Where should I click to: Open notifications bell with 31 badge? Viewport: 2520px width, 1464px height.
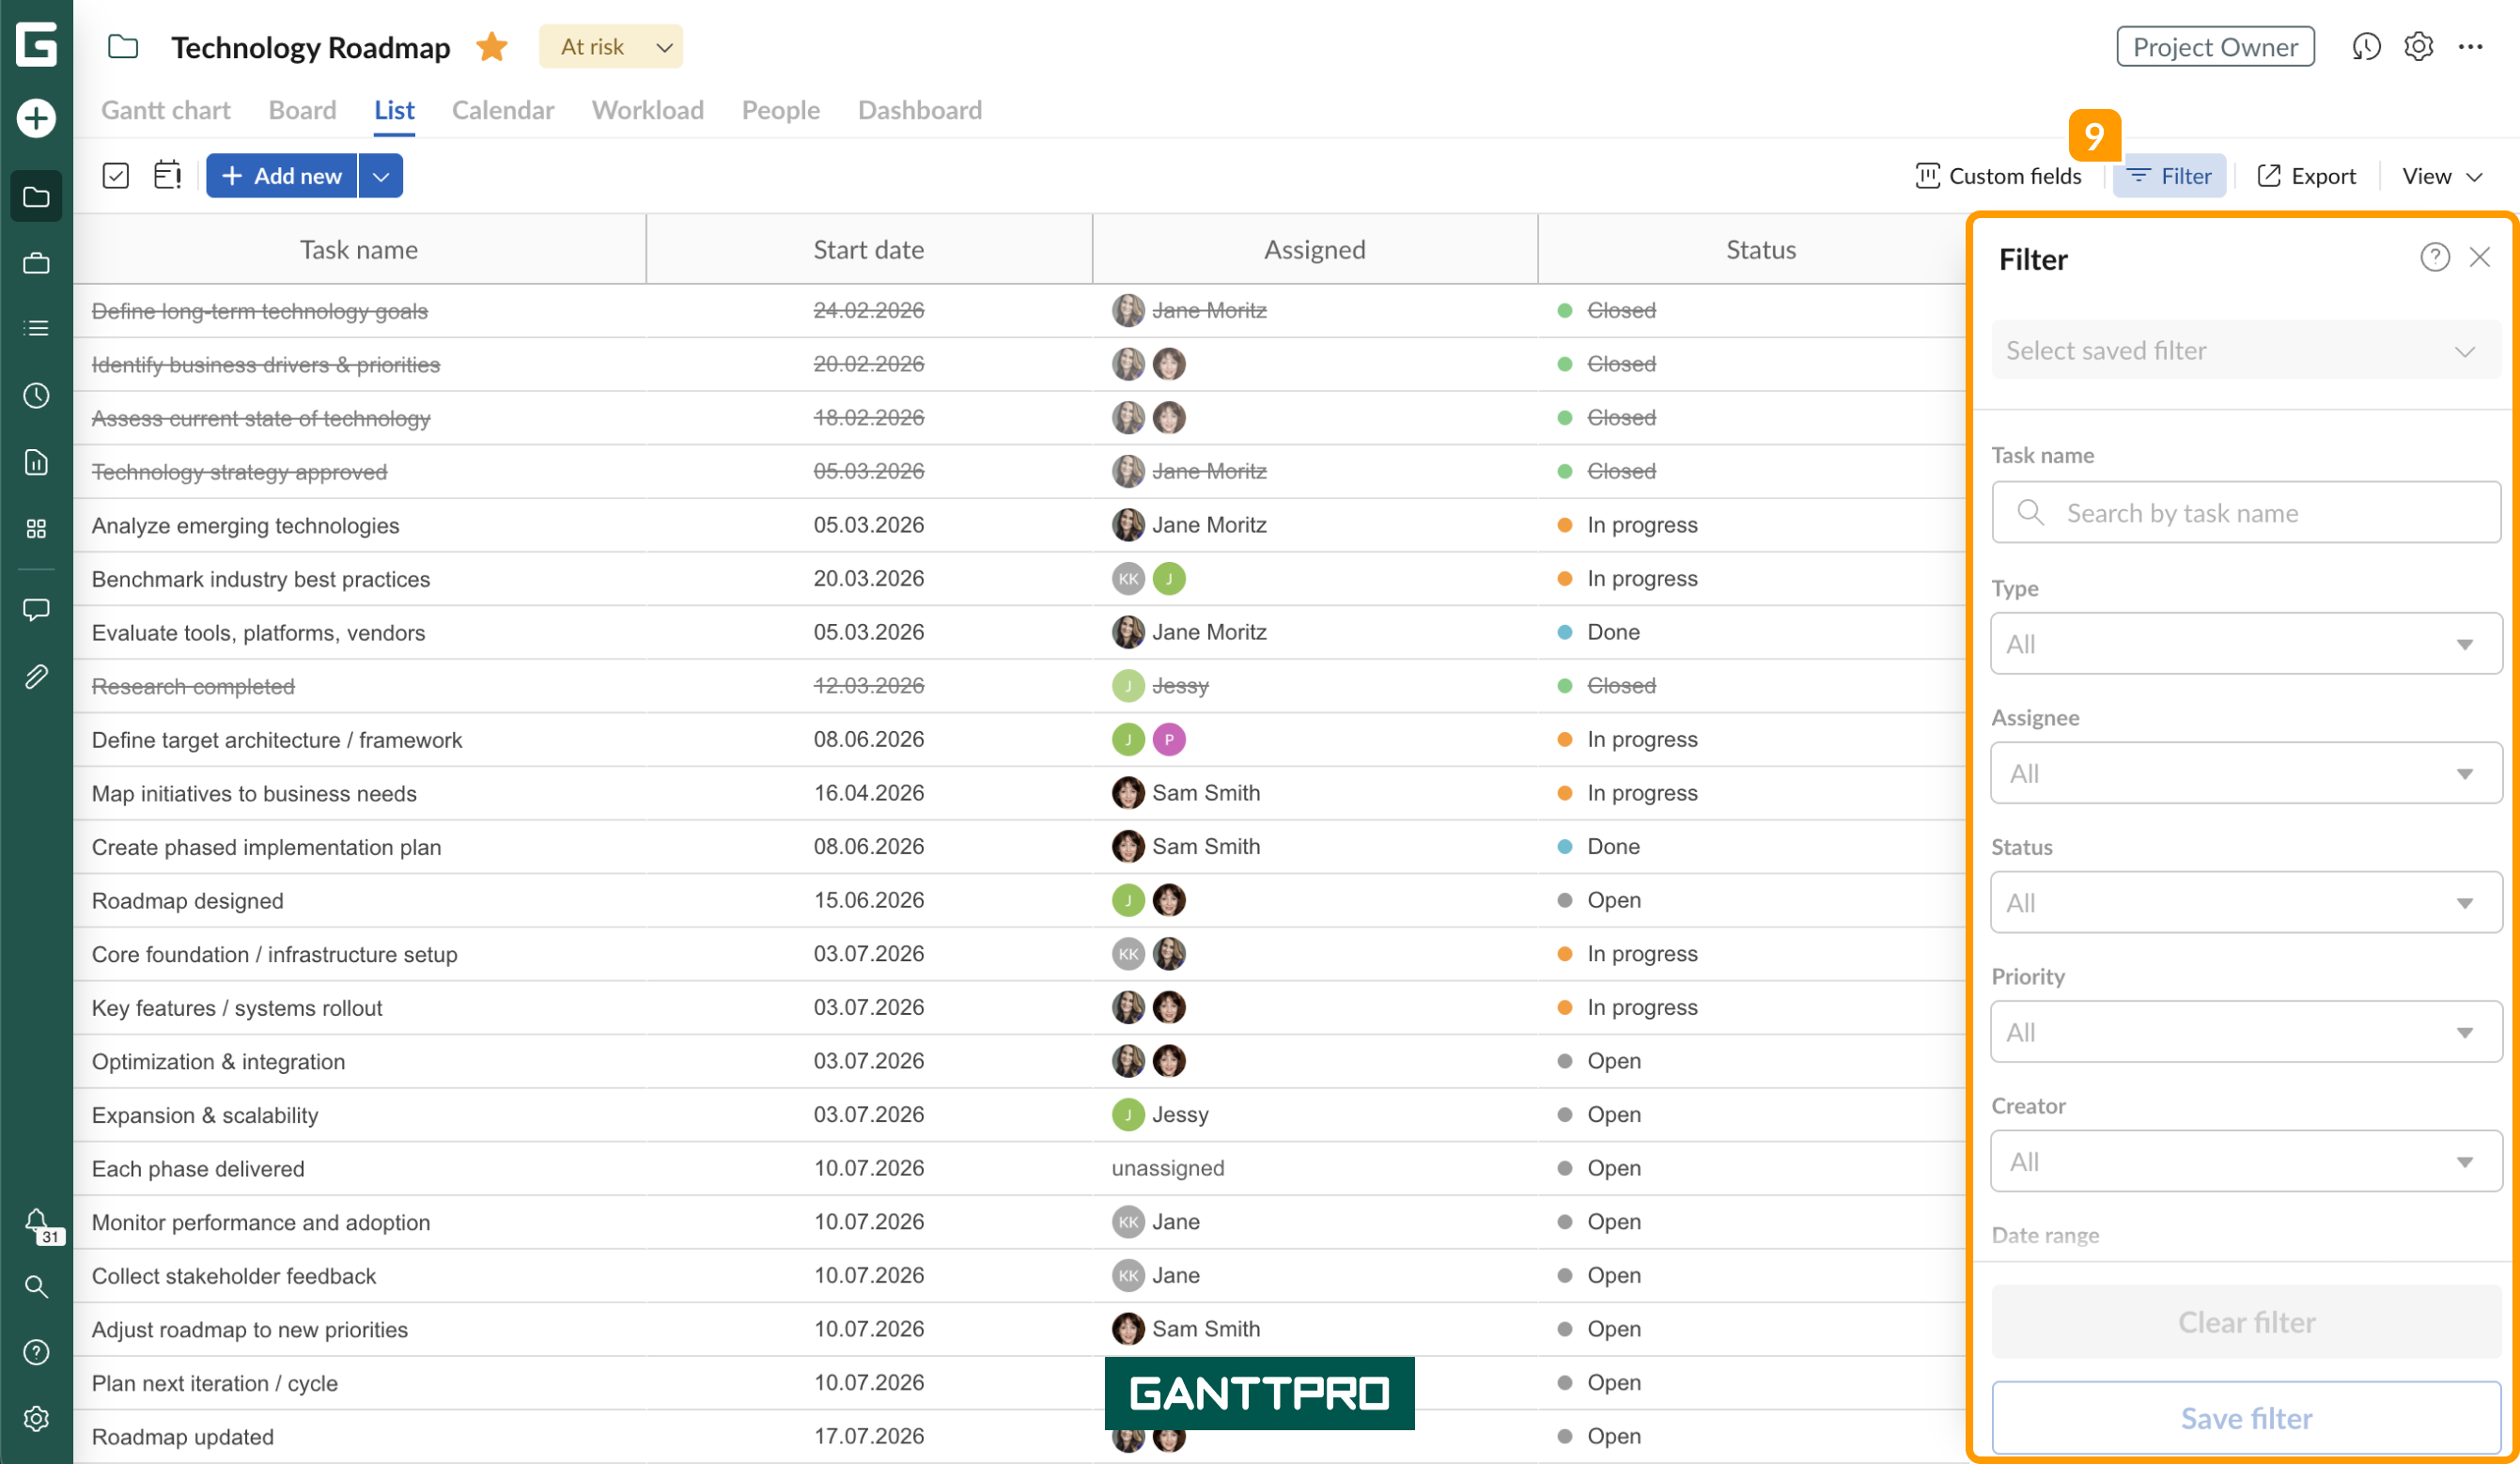tap(38, 1224)
